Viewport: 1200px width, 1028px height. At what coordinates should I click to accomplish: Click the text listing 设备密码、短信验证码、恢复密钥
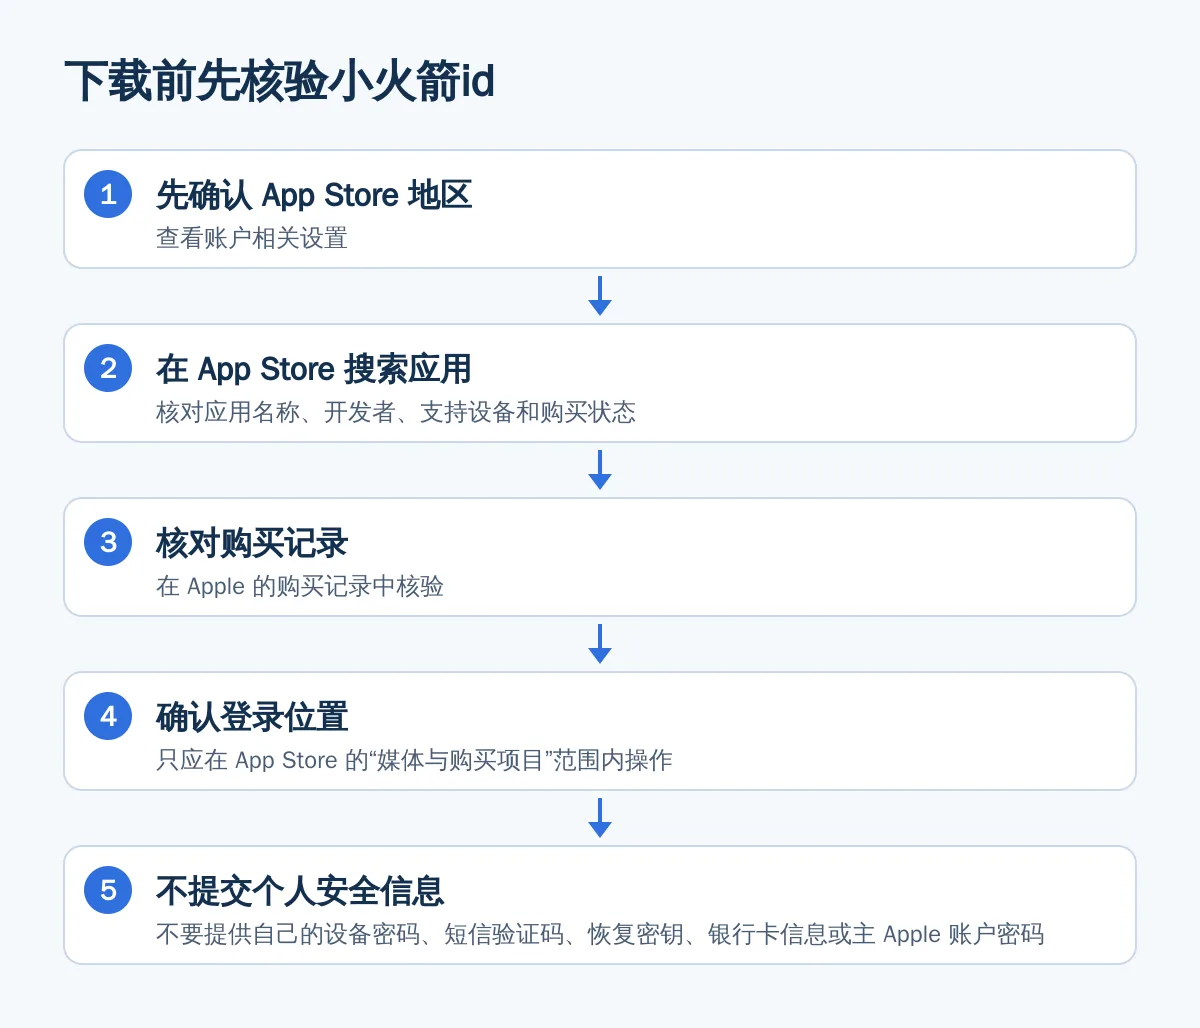600,934
